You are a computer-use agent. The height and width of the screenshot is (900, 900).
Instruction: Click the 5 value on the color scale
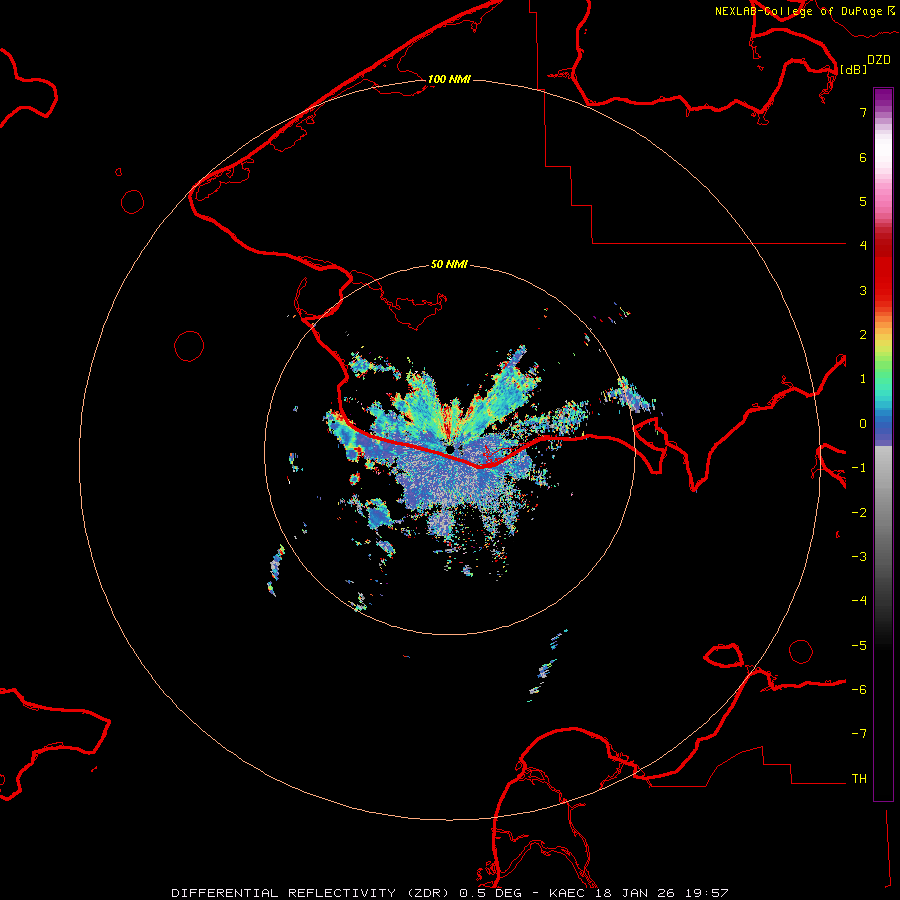click(x=863, y=201)
